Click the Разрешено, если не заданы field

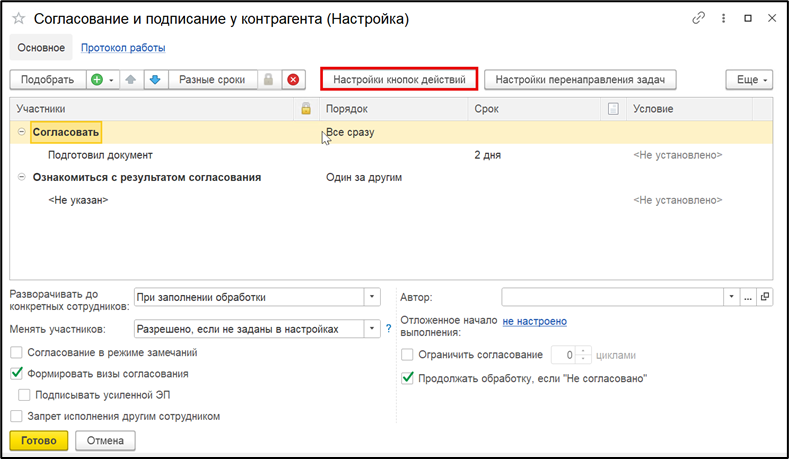click(x=249, y=329)
